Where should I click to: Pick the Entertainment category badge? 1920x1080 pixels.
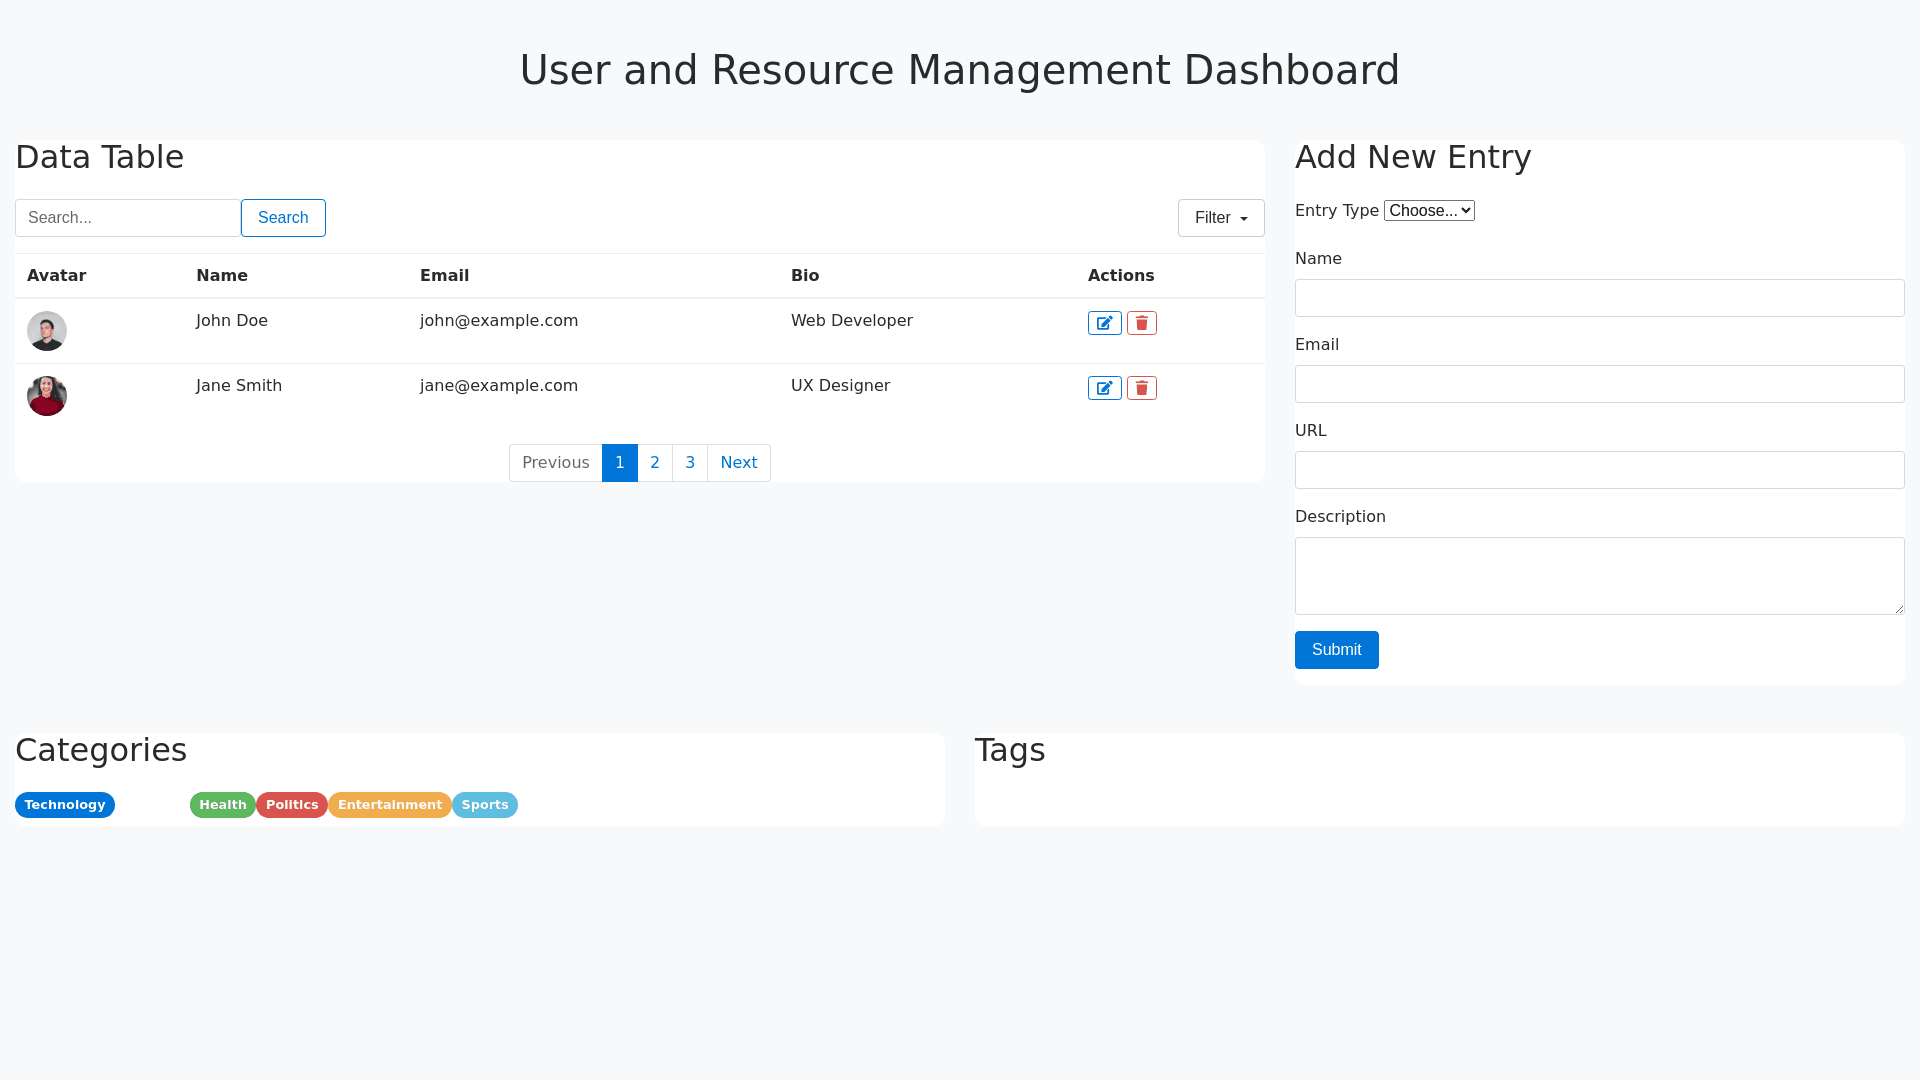[x=389, y=805]
